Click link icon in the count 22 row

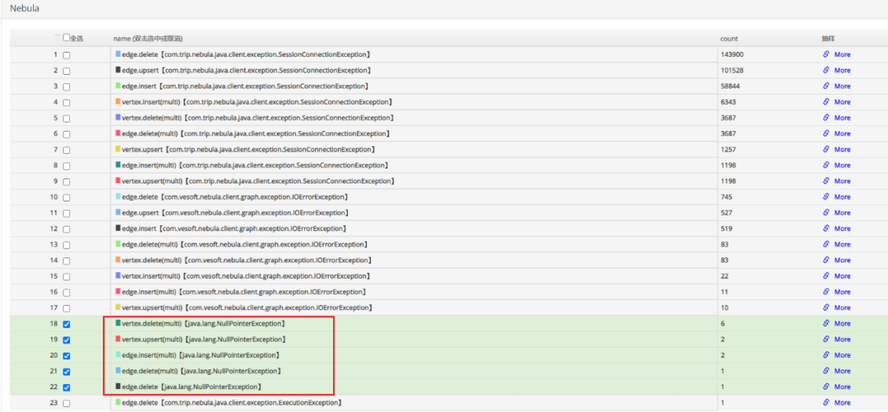point(826,276)
